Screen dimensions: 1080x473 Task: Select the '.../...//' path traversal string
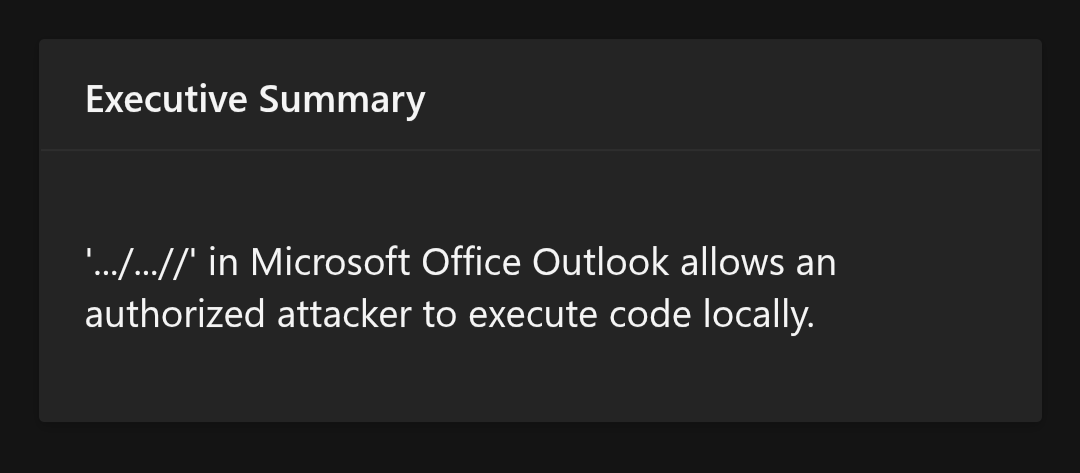(141, 263)
